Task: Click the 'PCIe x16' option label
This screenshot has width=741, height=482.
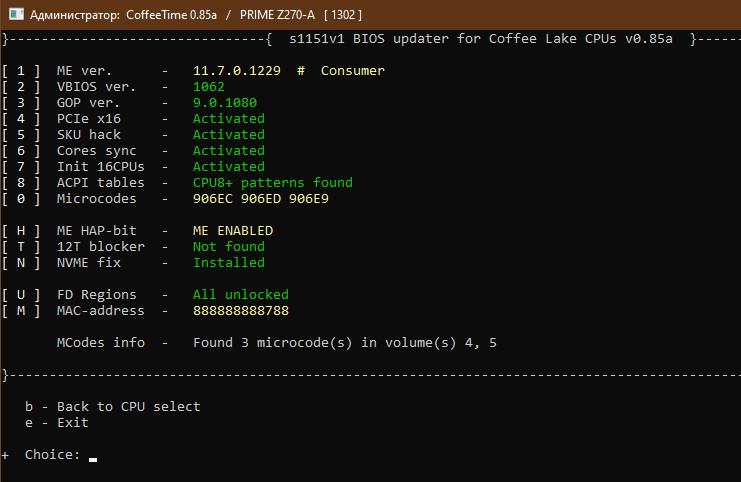Action: (88, 119)
